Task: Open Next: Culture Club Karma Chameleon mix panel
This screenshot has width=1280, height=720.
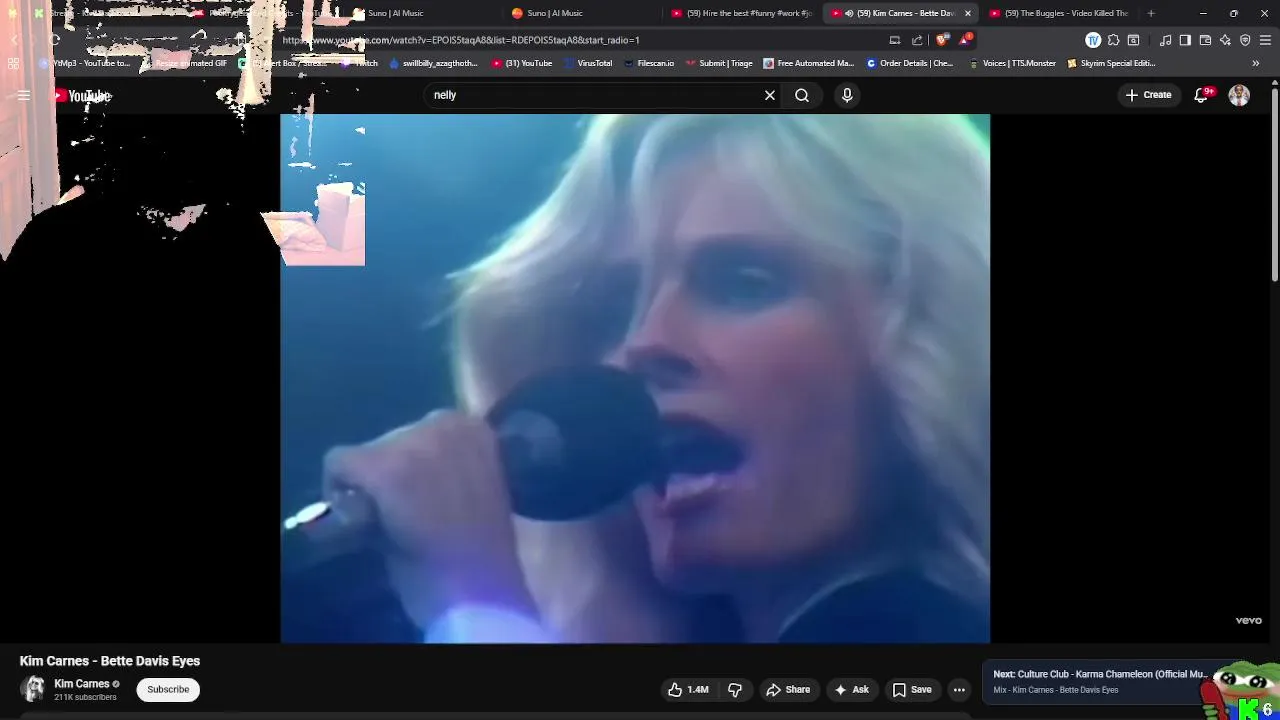Action: 1100,681
